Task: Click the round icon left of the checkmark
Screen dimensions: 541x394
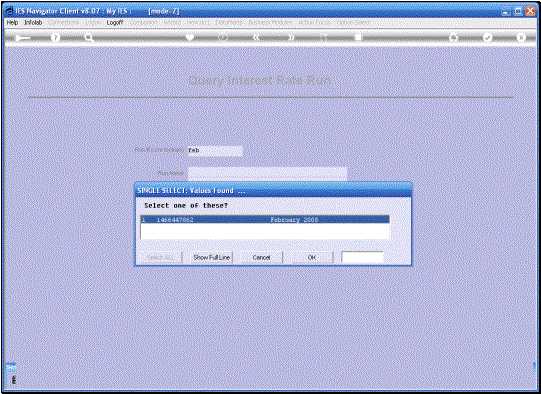Action: [454, 37]
